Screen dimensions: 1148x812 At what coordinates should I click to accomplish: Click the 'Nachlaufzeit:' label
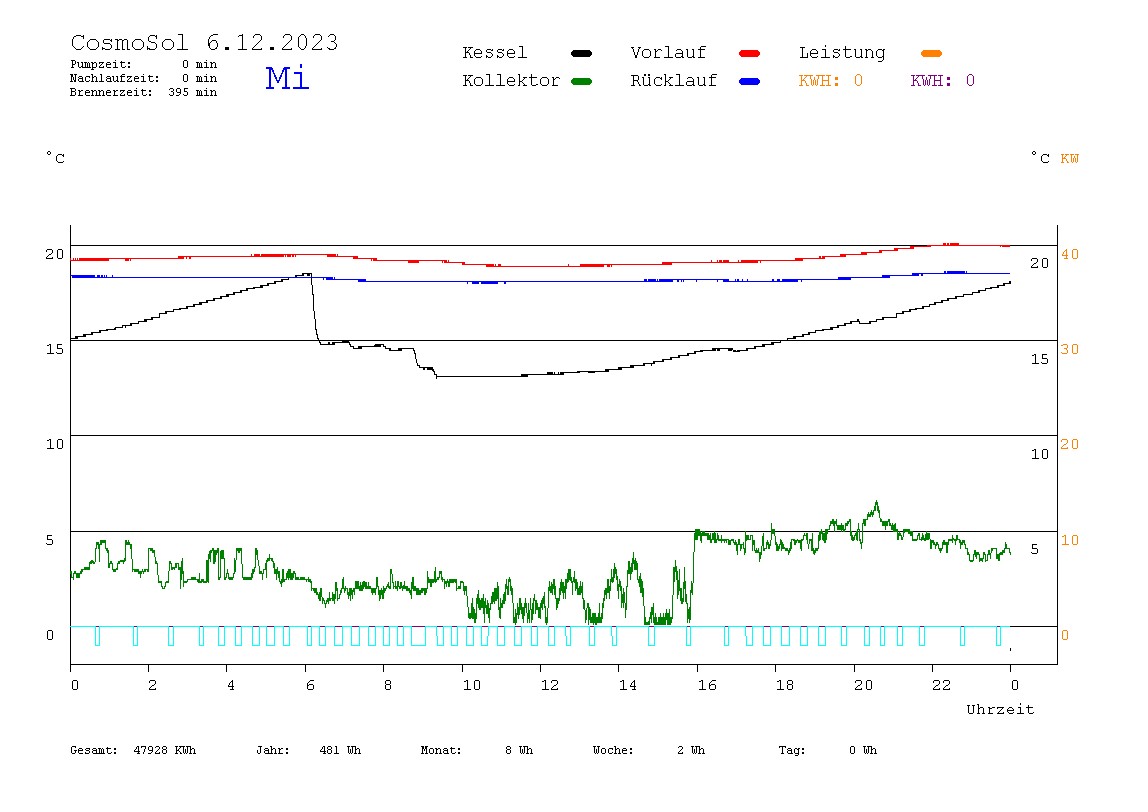tap(114, 78)
